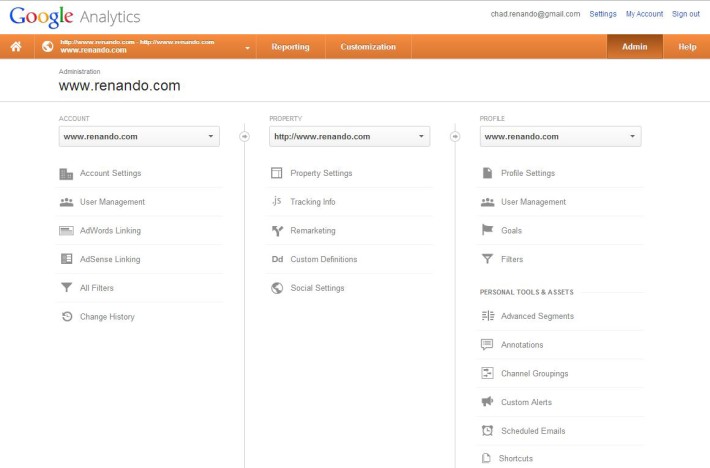Image resolution: width=710 pixels, height=468 pixels.
Task: Click the account User Management people icon
Action: [x=66, y=202]
